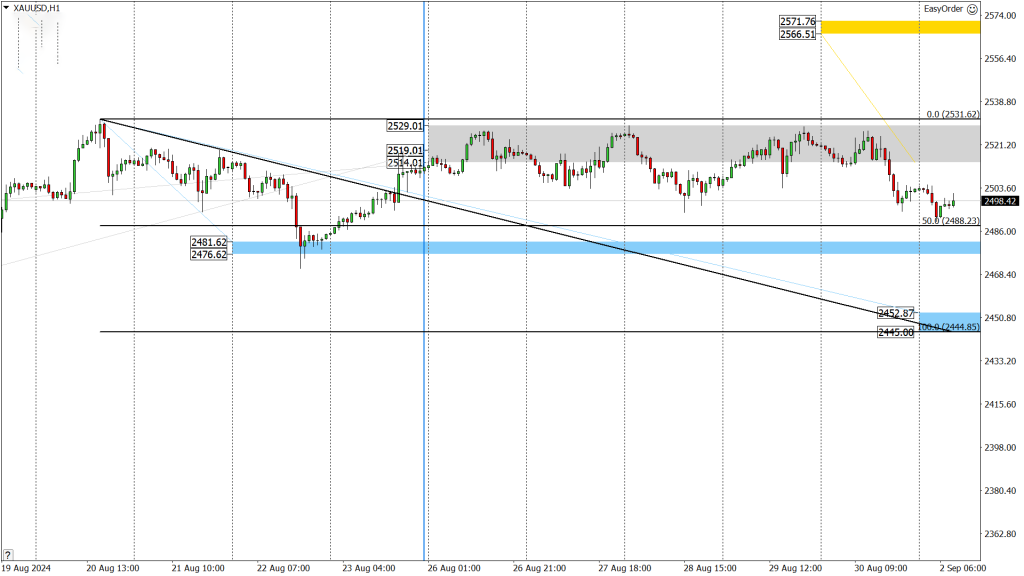Expand the XAUUSD,H1 chart title arrow
Image resolution: width=1024 pixels, height=576 pixels.
click(x=7, y=8)
